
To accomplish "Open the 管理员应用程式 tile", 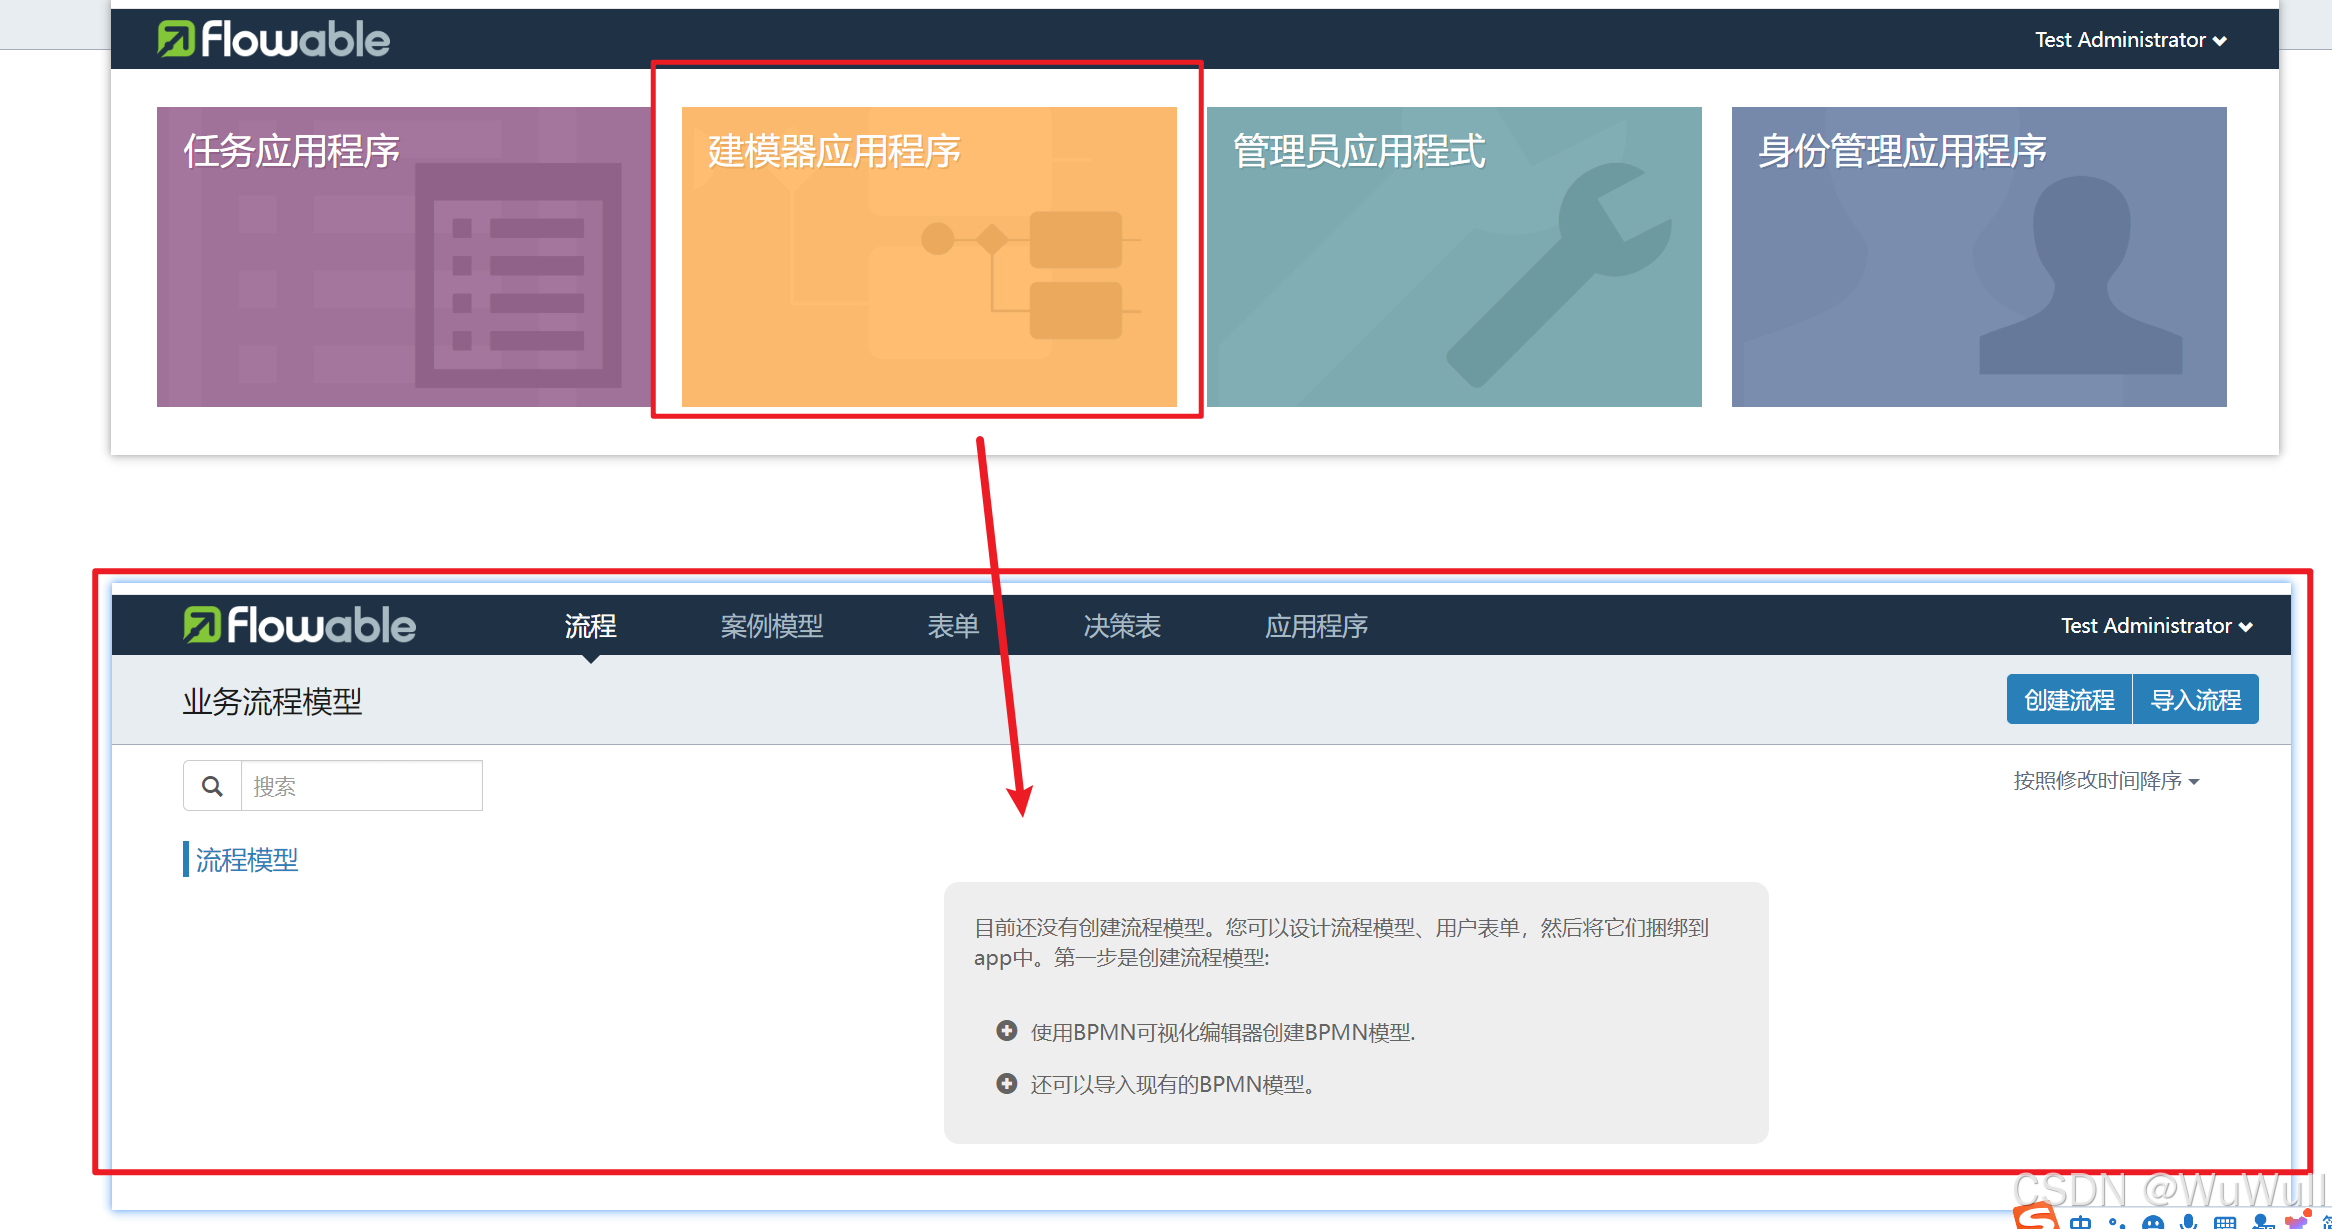I will point(1454,257).
